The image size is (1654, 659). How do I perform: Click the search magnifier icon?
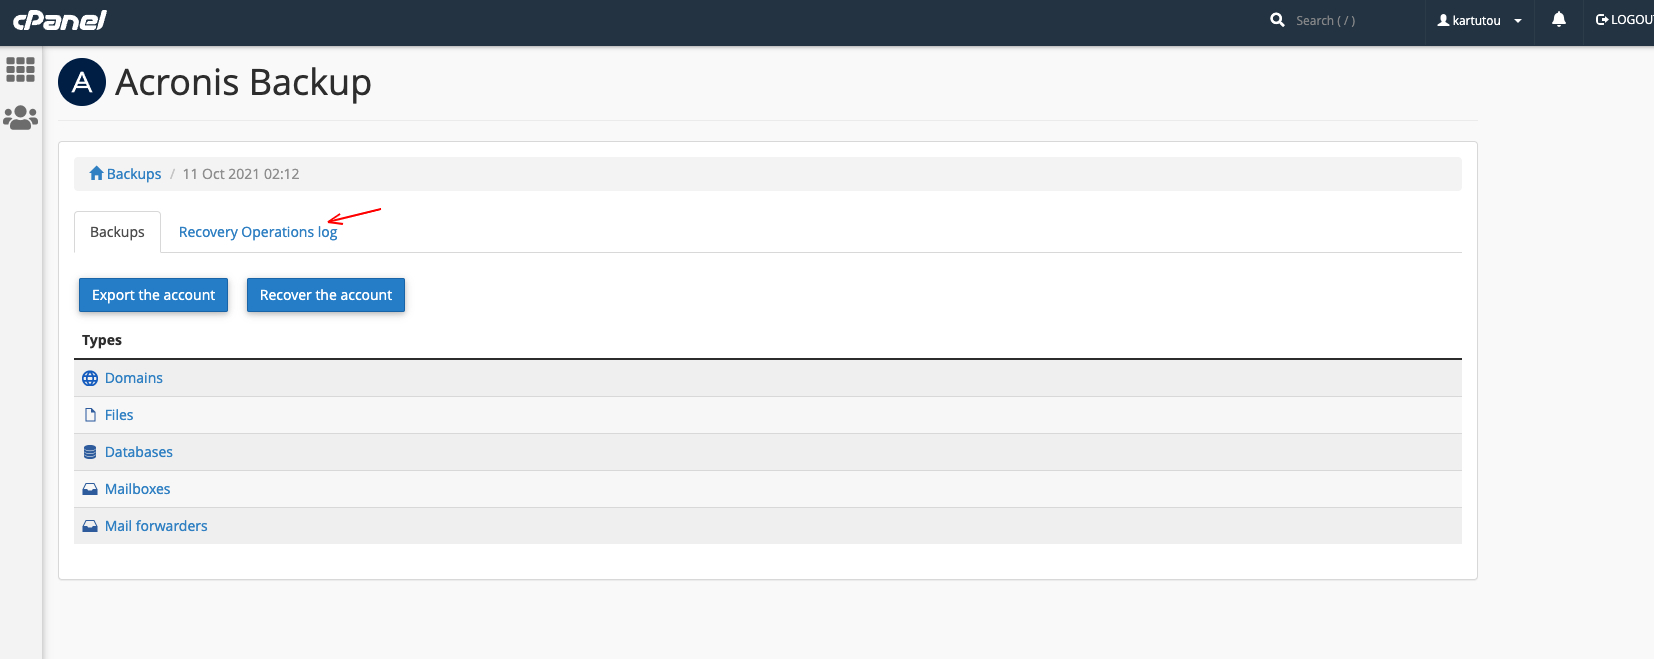point(1277,20)
